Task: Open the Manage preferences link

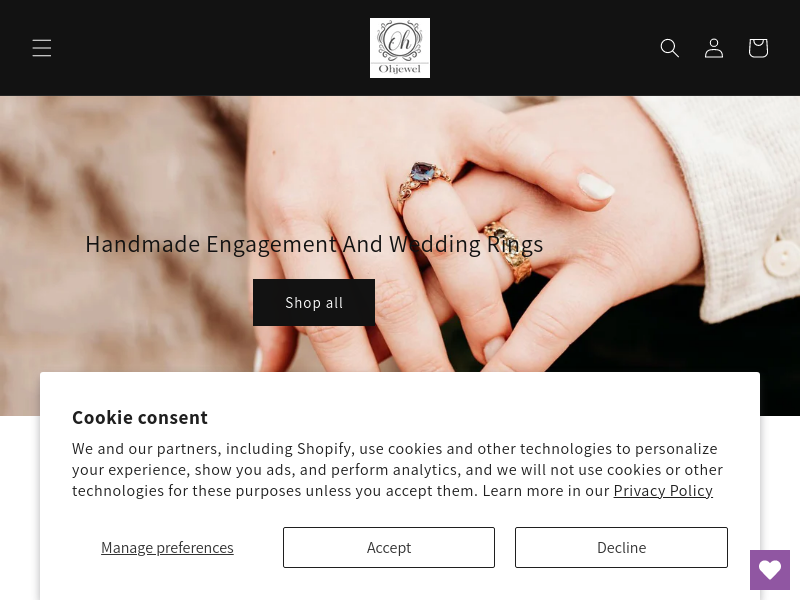Action: coord(167,547)
